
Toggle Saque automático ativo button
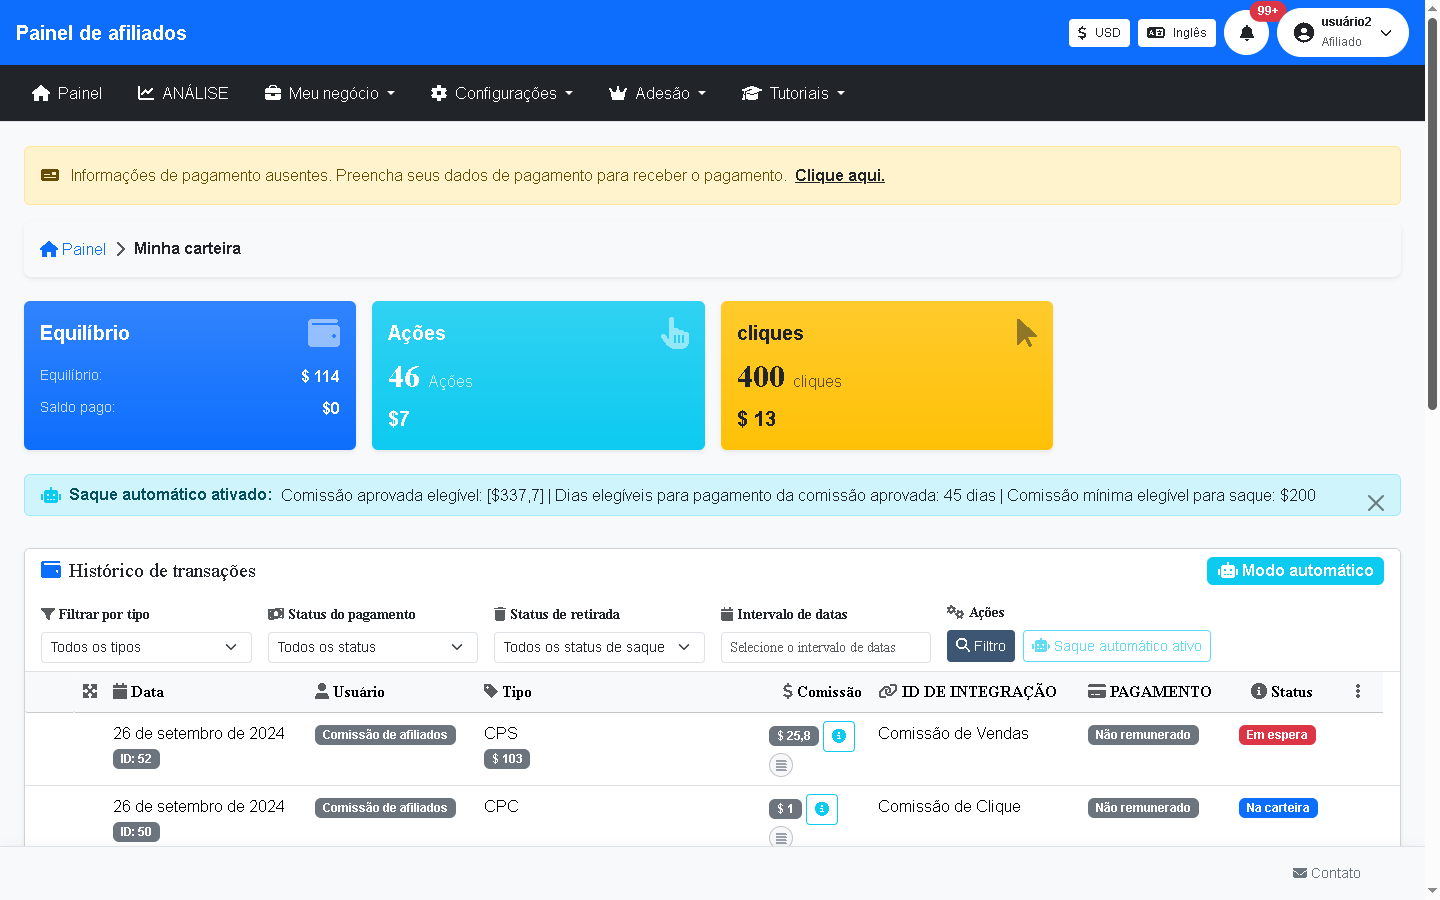1116,646
